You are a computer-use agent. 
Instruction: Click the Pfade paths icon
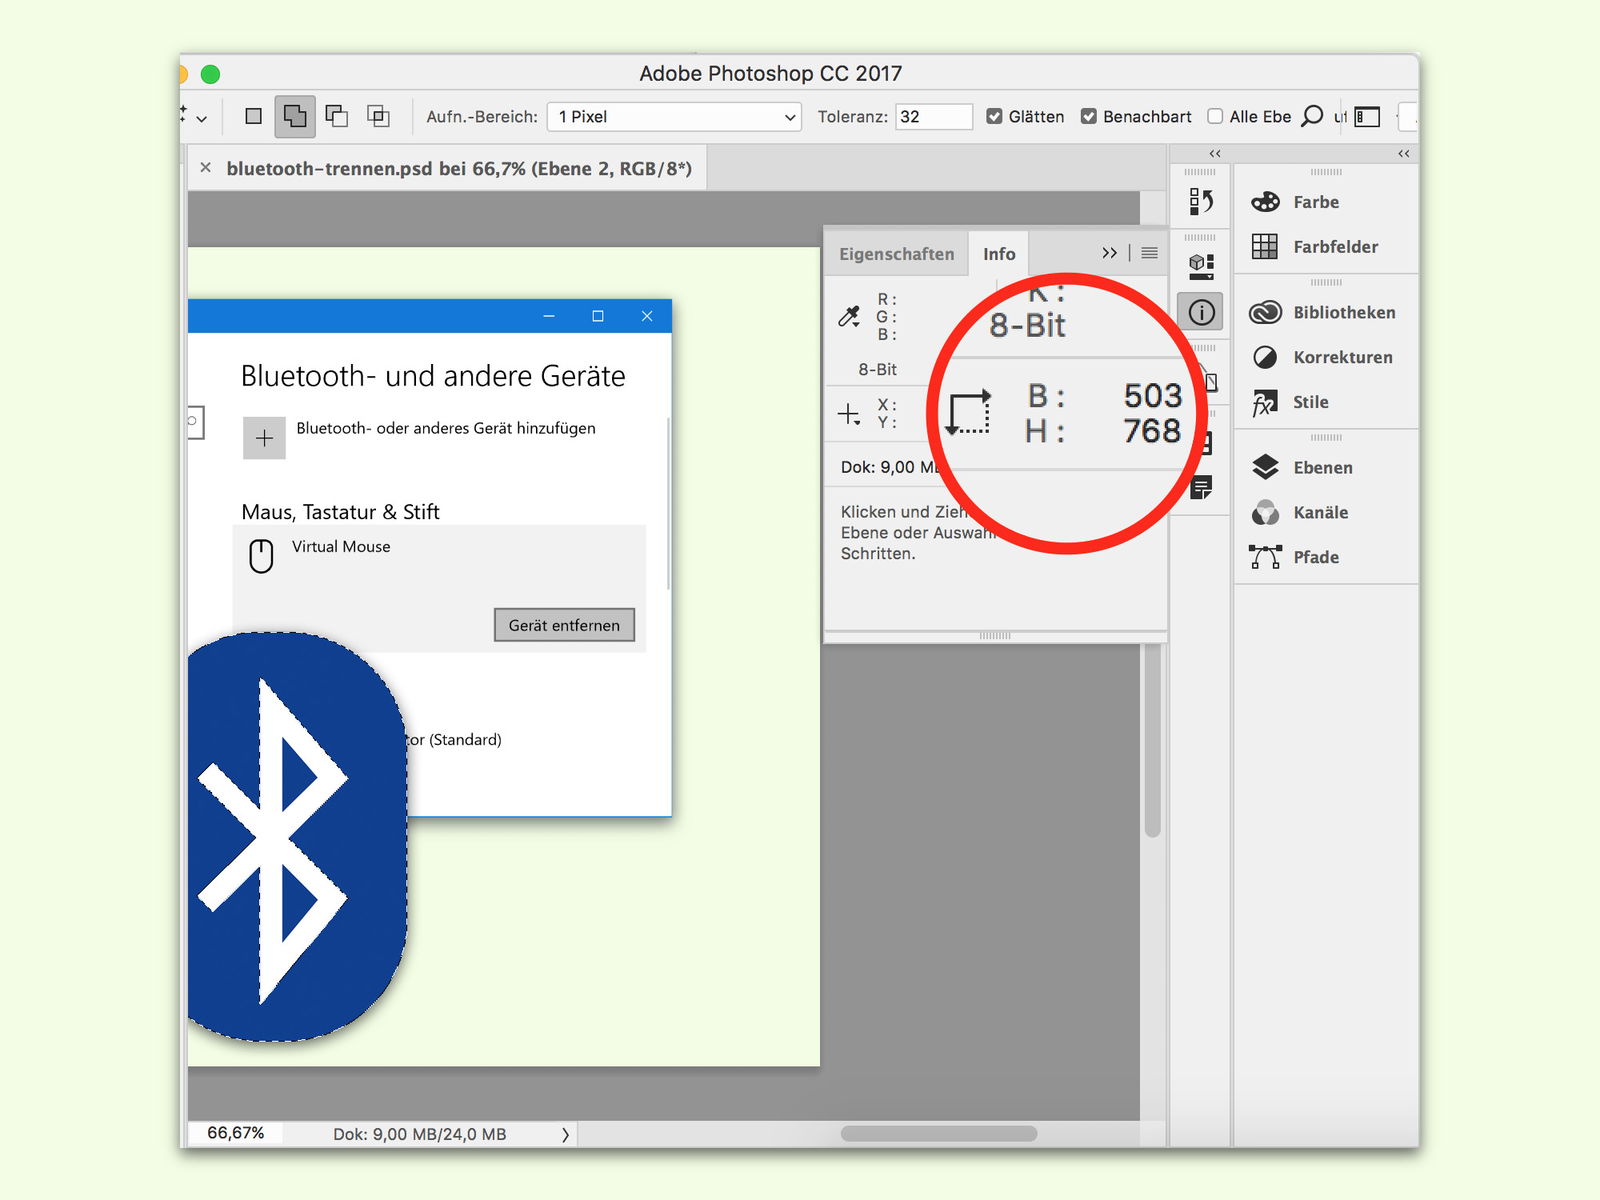[1265, 557]
